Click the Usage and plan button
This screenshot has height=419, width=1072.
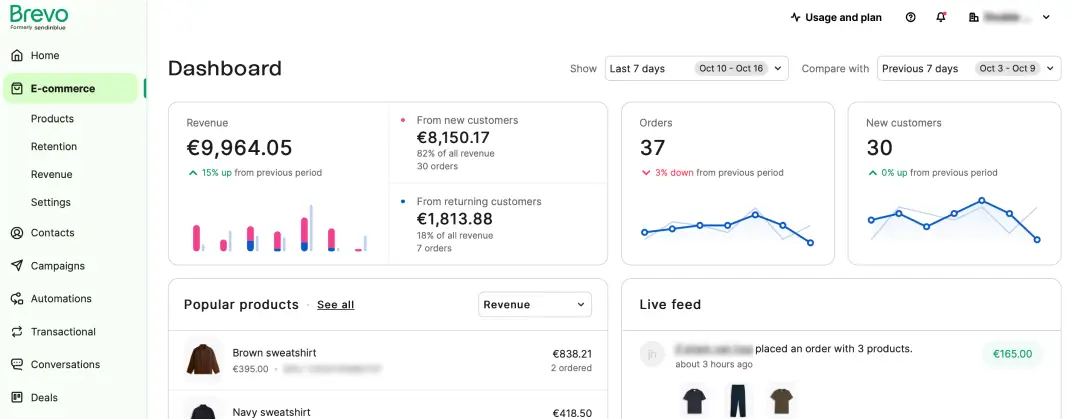(x=835, y=17)
